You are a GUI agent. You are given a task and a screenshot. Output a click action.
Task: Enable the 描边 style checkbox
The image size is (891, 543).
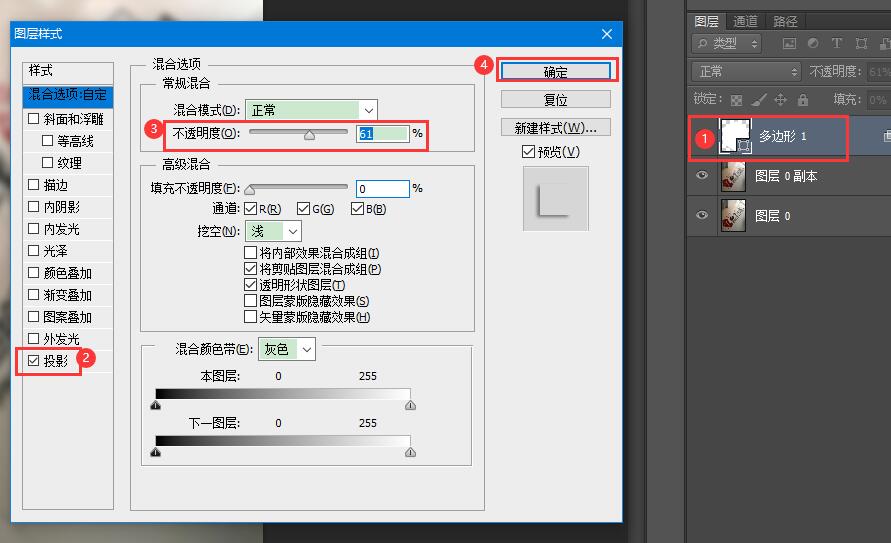(34, 184)
